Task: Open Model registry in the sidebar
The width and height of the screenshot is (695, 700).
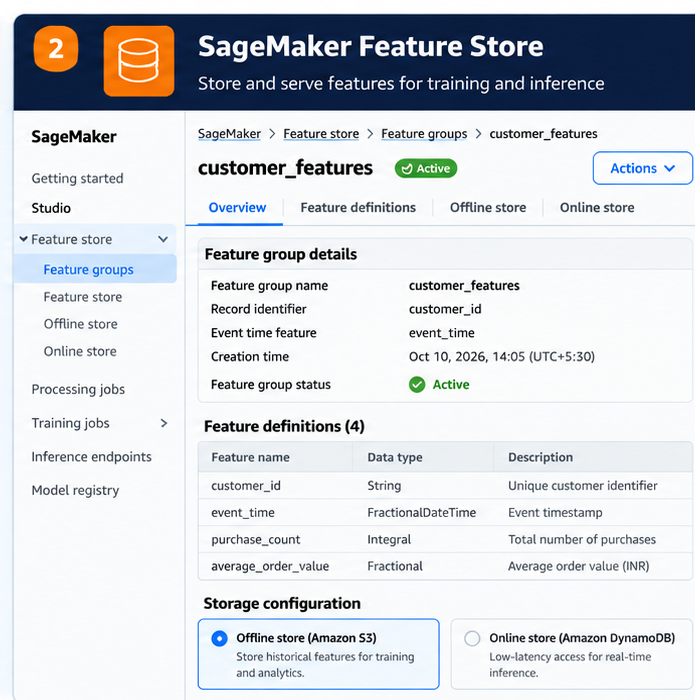Action: pos(75,491)
